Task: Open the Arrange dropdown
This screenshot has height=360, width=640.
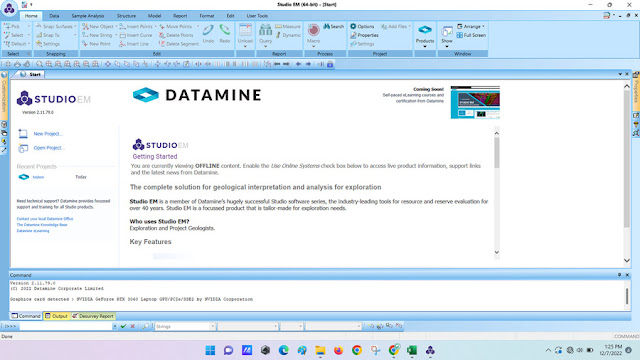Action: point(471,27)
